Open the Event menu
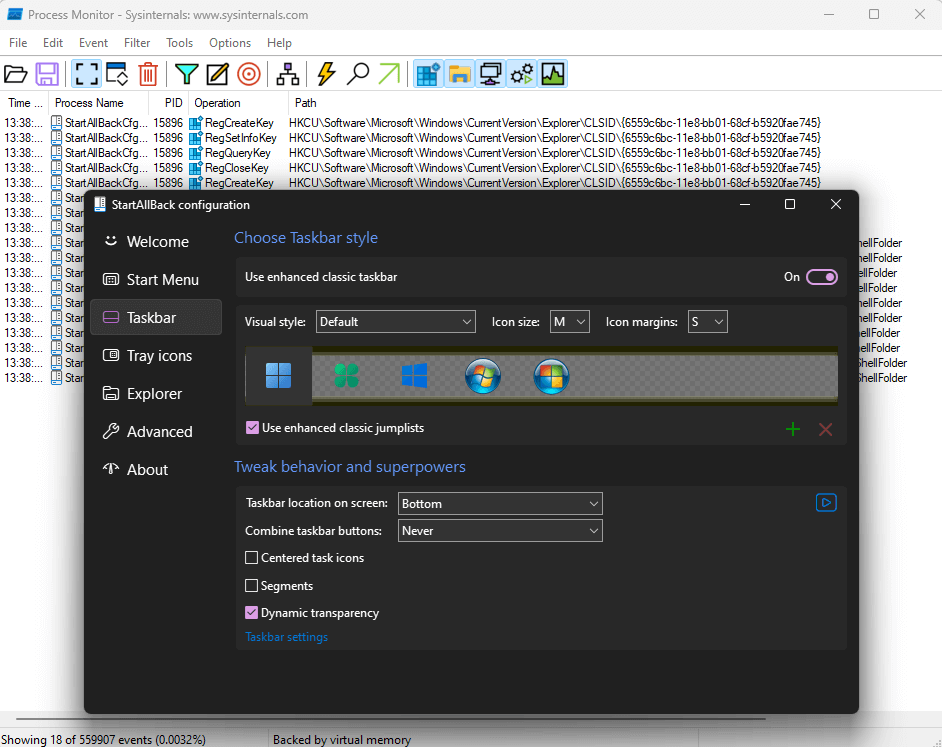 tap(93, 43)
